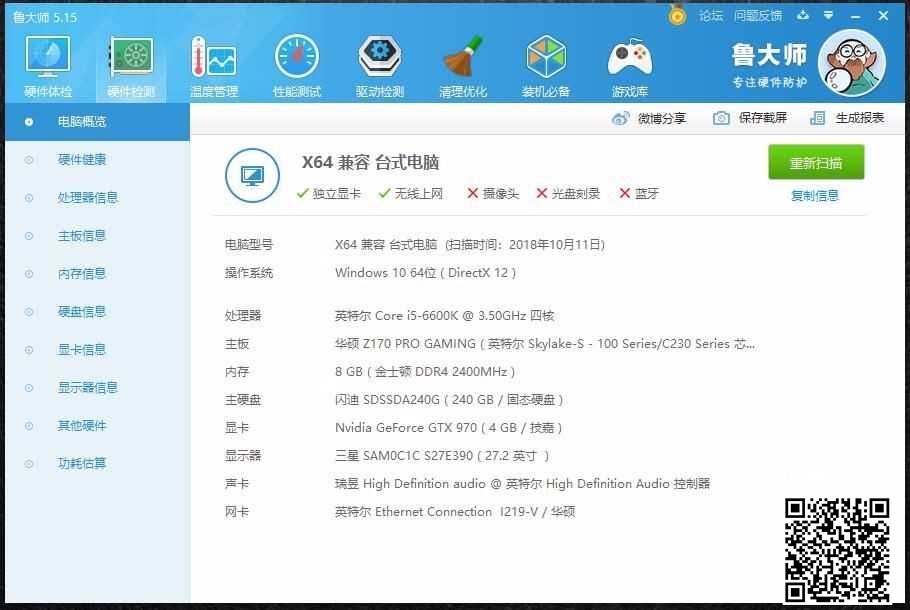Open 游戏库 gamepad icon
The width and height of the screenshot is (910, 610).
[629, 58]
